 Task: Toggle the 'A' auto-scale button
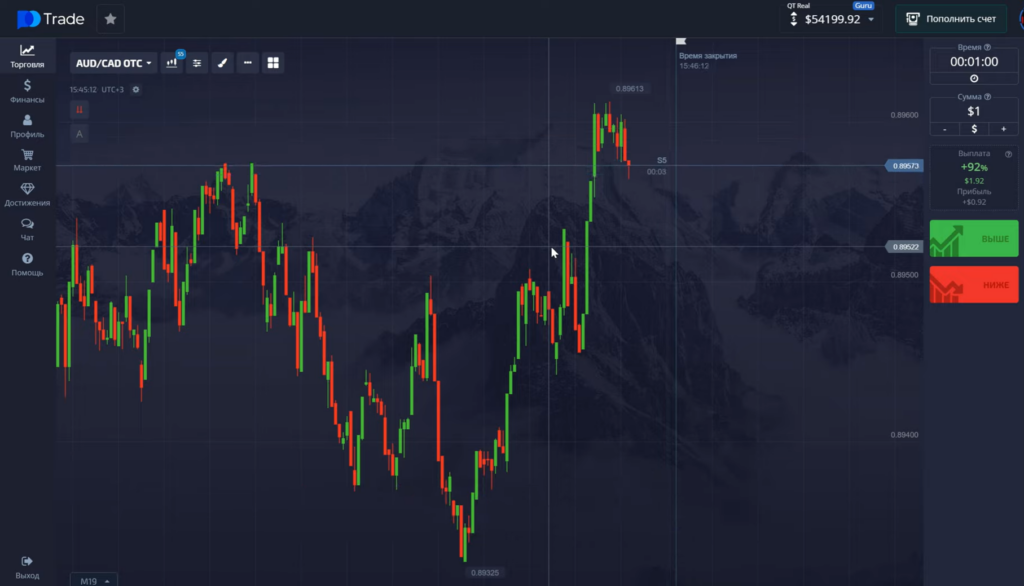point(79,133)
